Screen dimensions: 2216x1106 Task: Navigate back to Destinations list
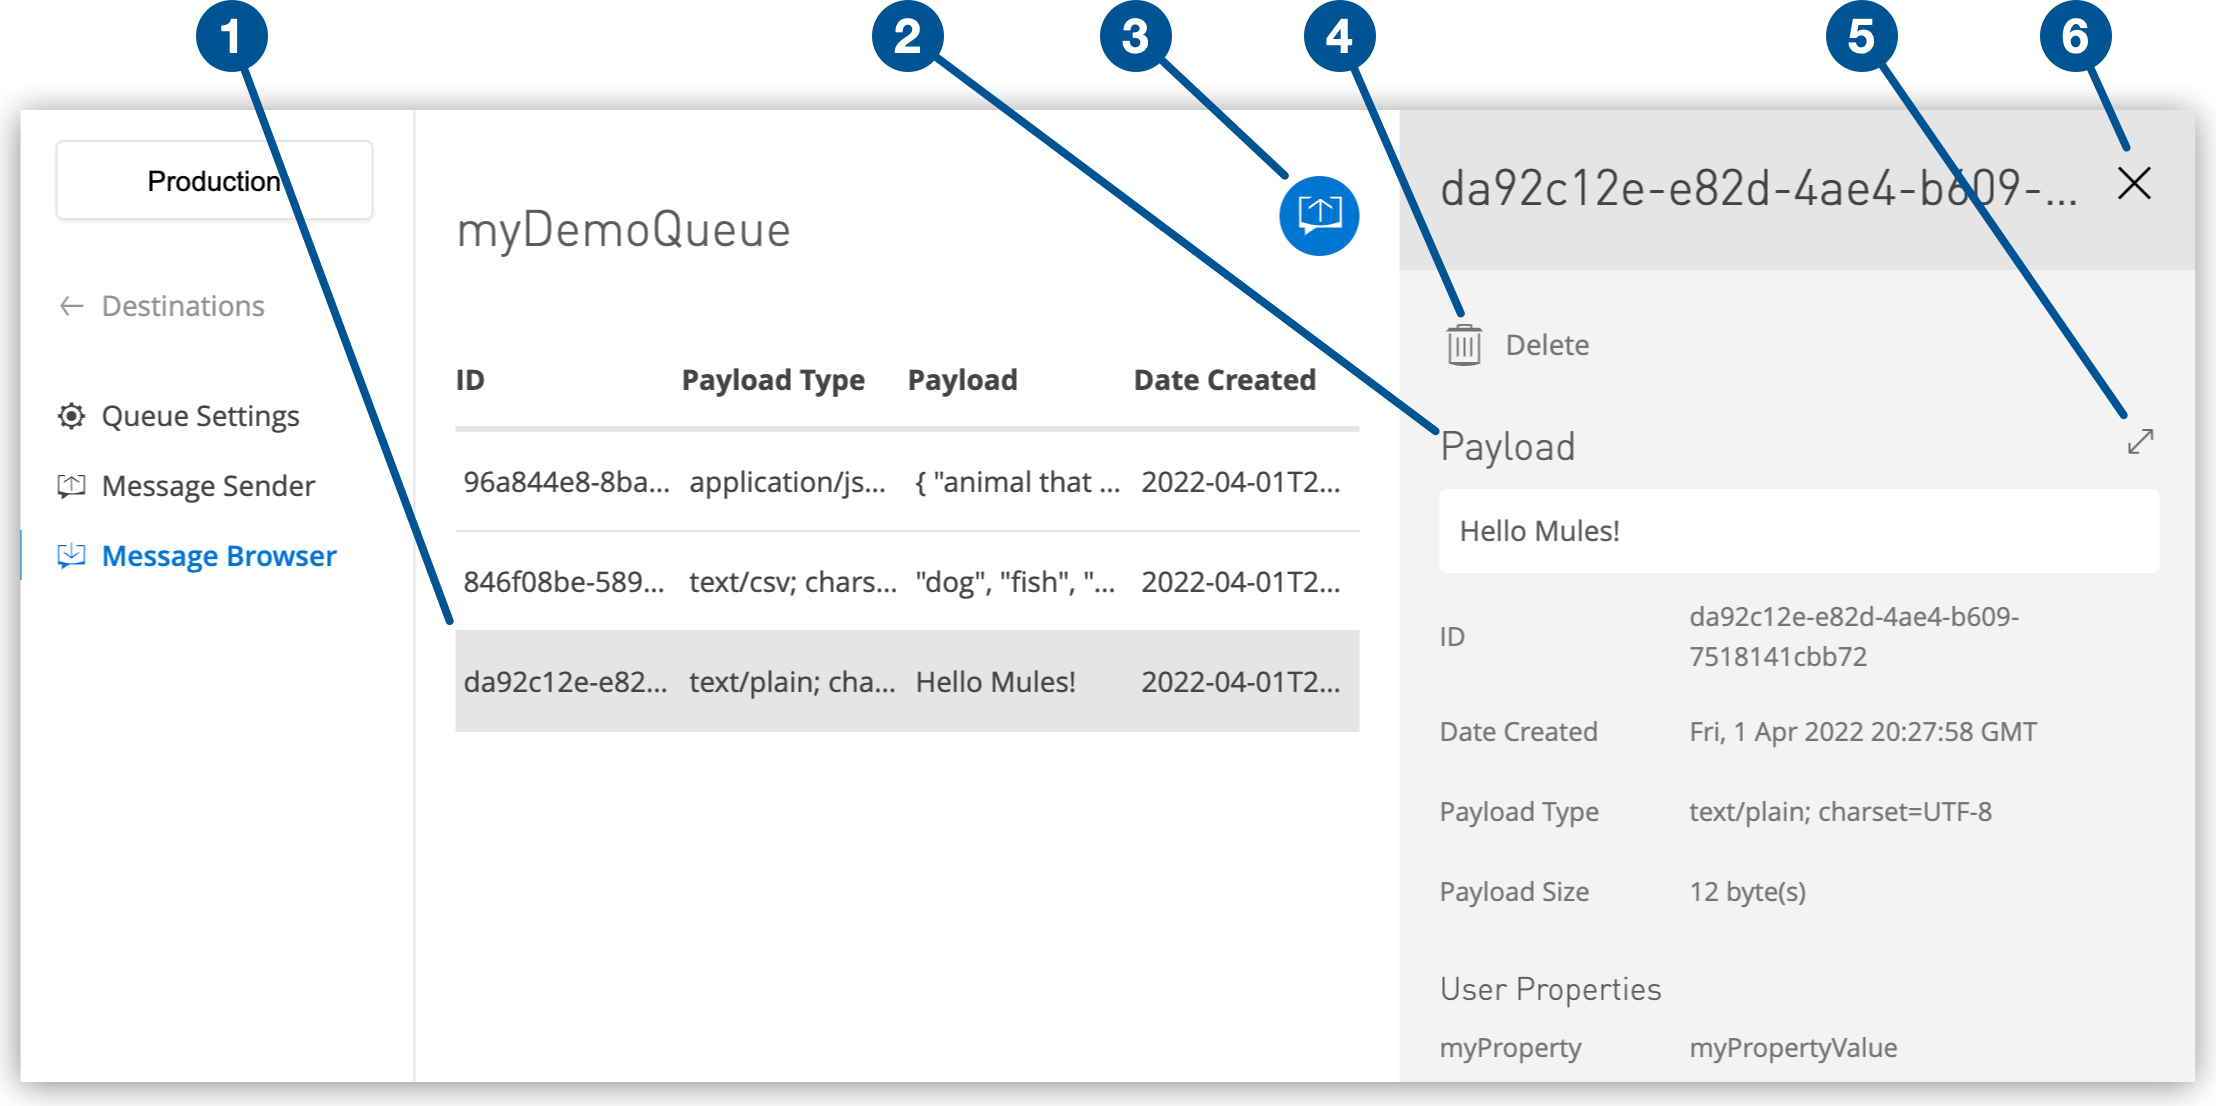[160, 305]
